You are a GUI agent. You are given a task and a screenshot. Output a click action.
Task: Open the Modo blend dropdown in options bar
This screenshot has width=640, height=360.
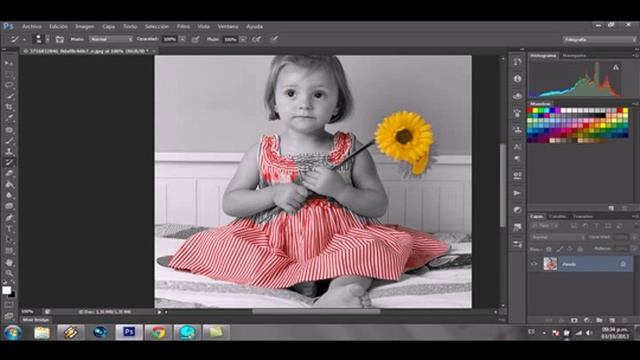point(111,39)
